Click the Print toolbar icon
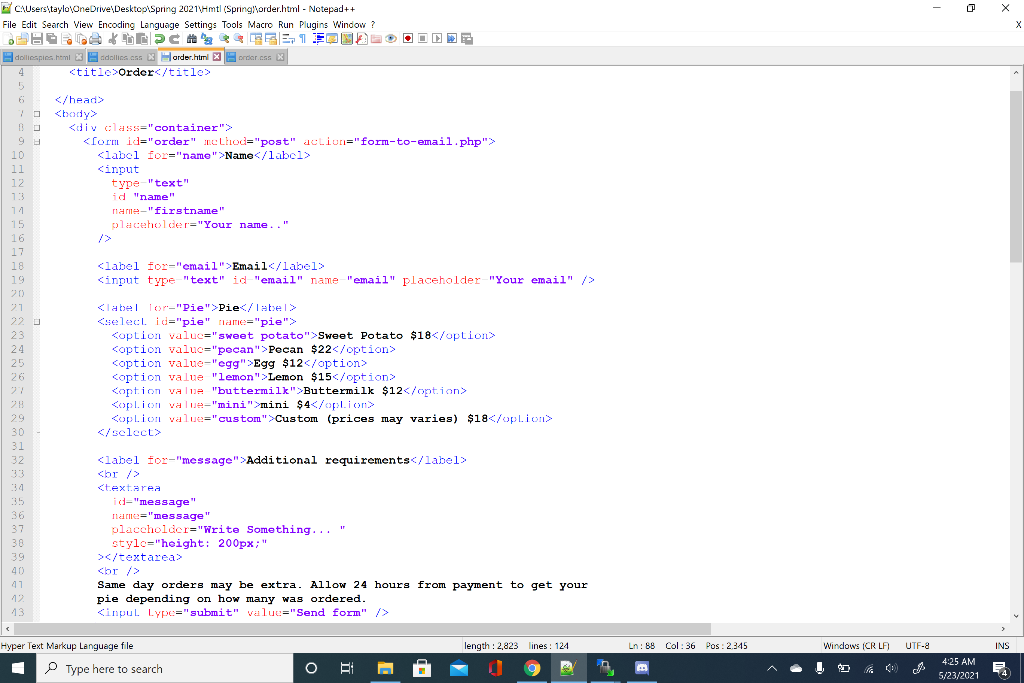The height and width of the screenshot is (683, 1024). pyautogui.click(x=94, y=38)
